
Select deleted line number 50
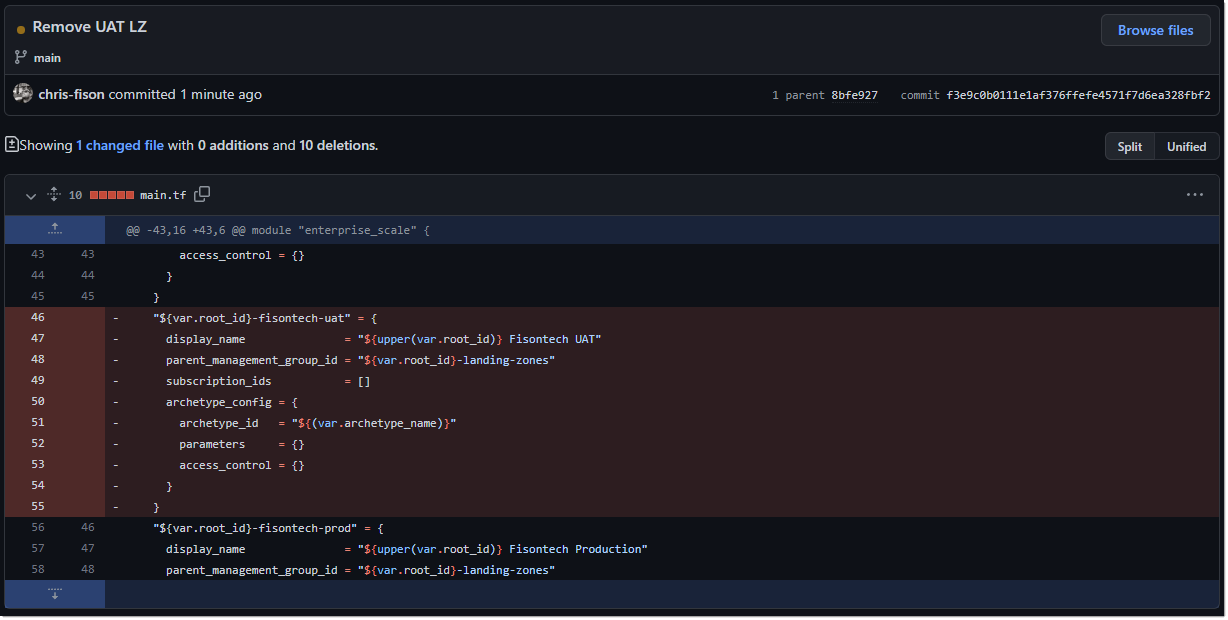coord(38,402)
